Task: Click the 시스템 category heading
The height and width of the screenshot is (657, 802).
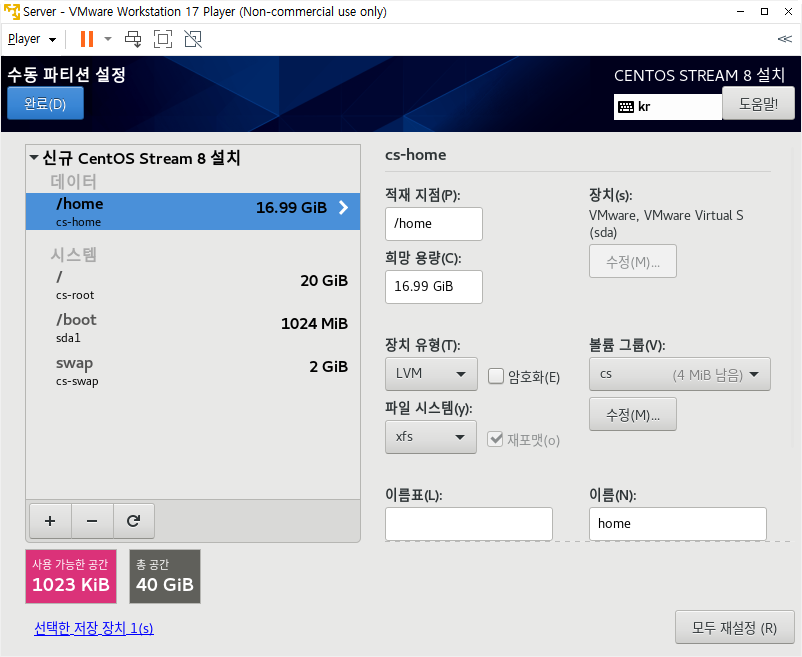Action: pos(74,255)
